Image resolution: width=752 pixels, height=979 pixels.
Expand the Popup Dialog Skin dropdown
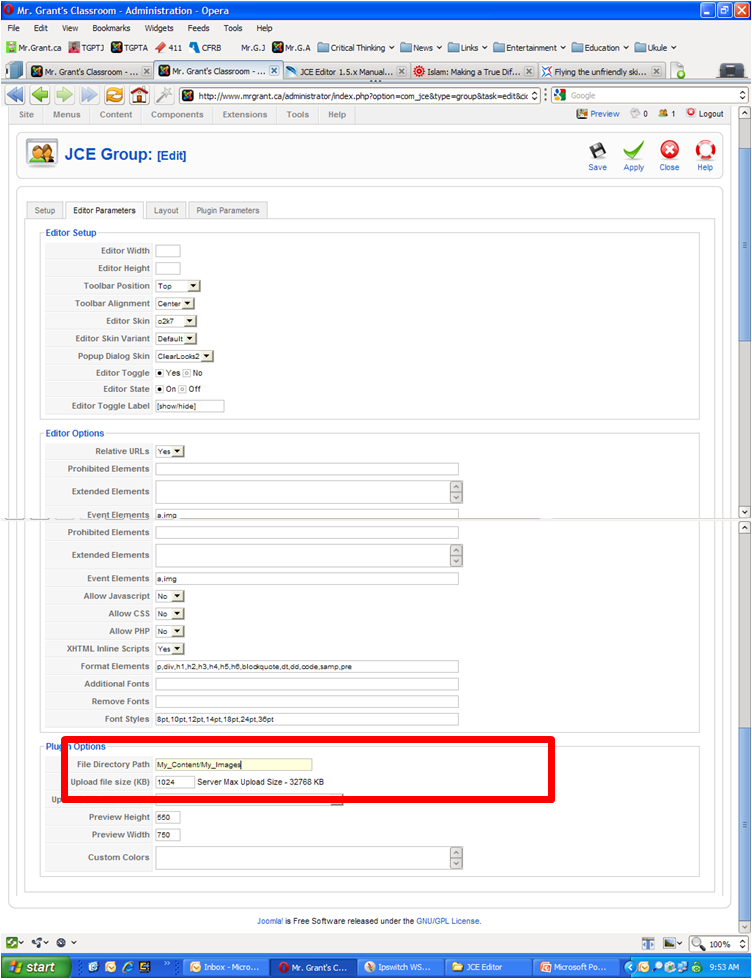tap(184, 356)
